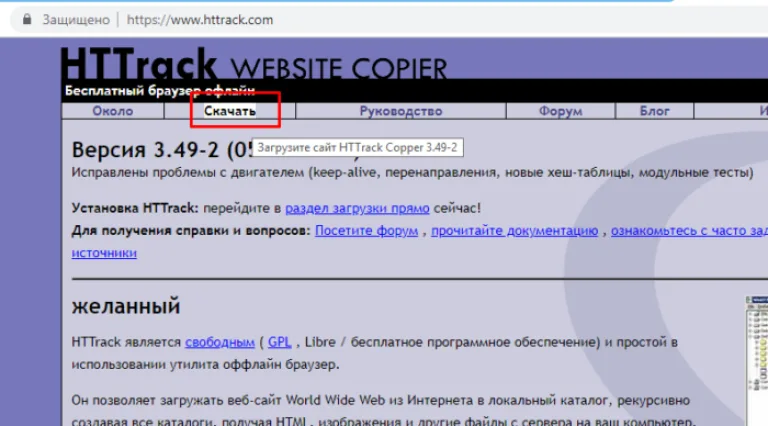Screen dimensions: 768x426
Task: Click the 'Бесплатный браузер офлайн' tagline
Action: [160, 91]
